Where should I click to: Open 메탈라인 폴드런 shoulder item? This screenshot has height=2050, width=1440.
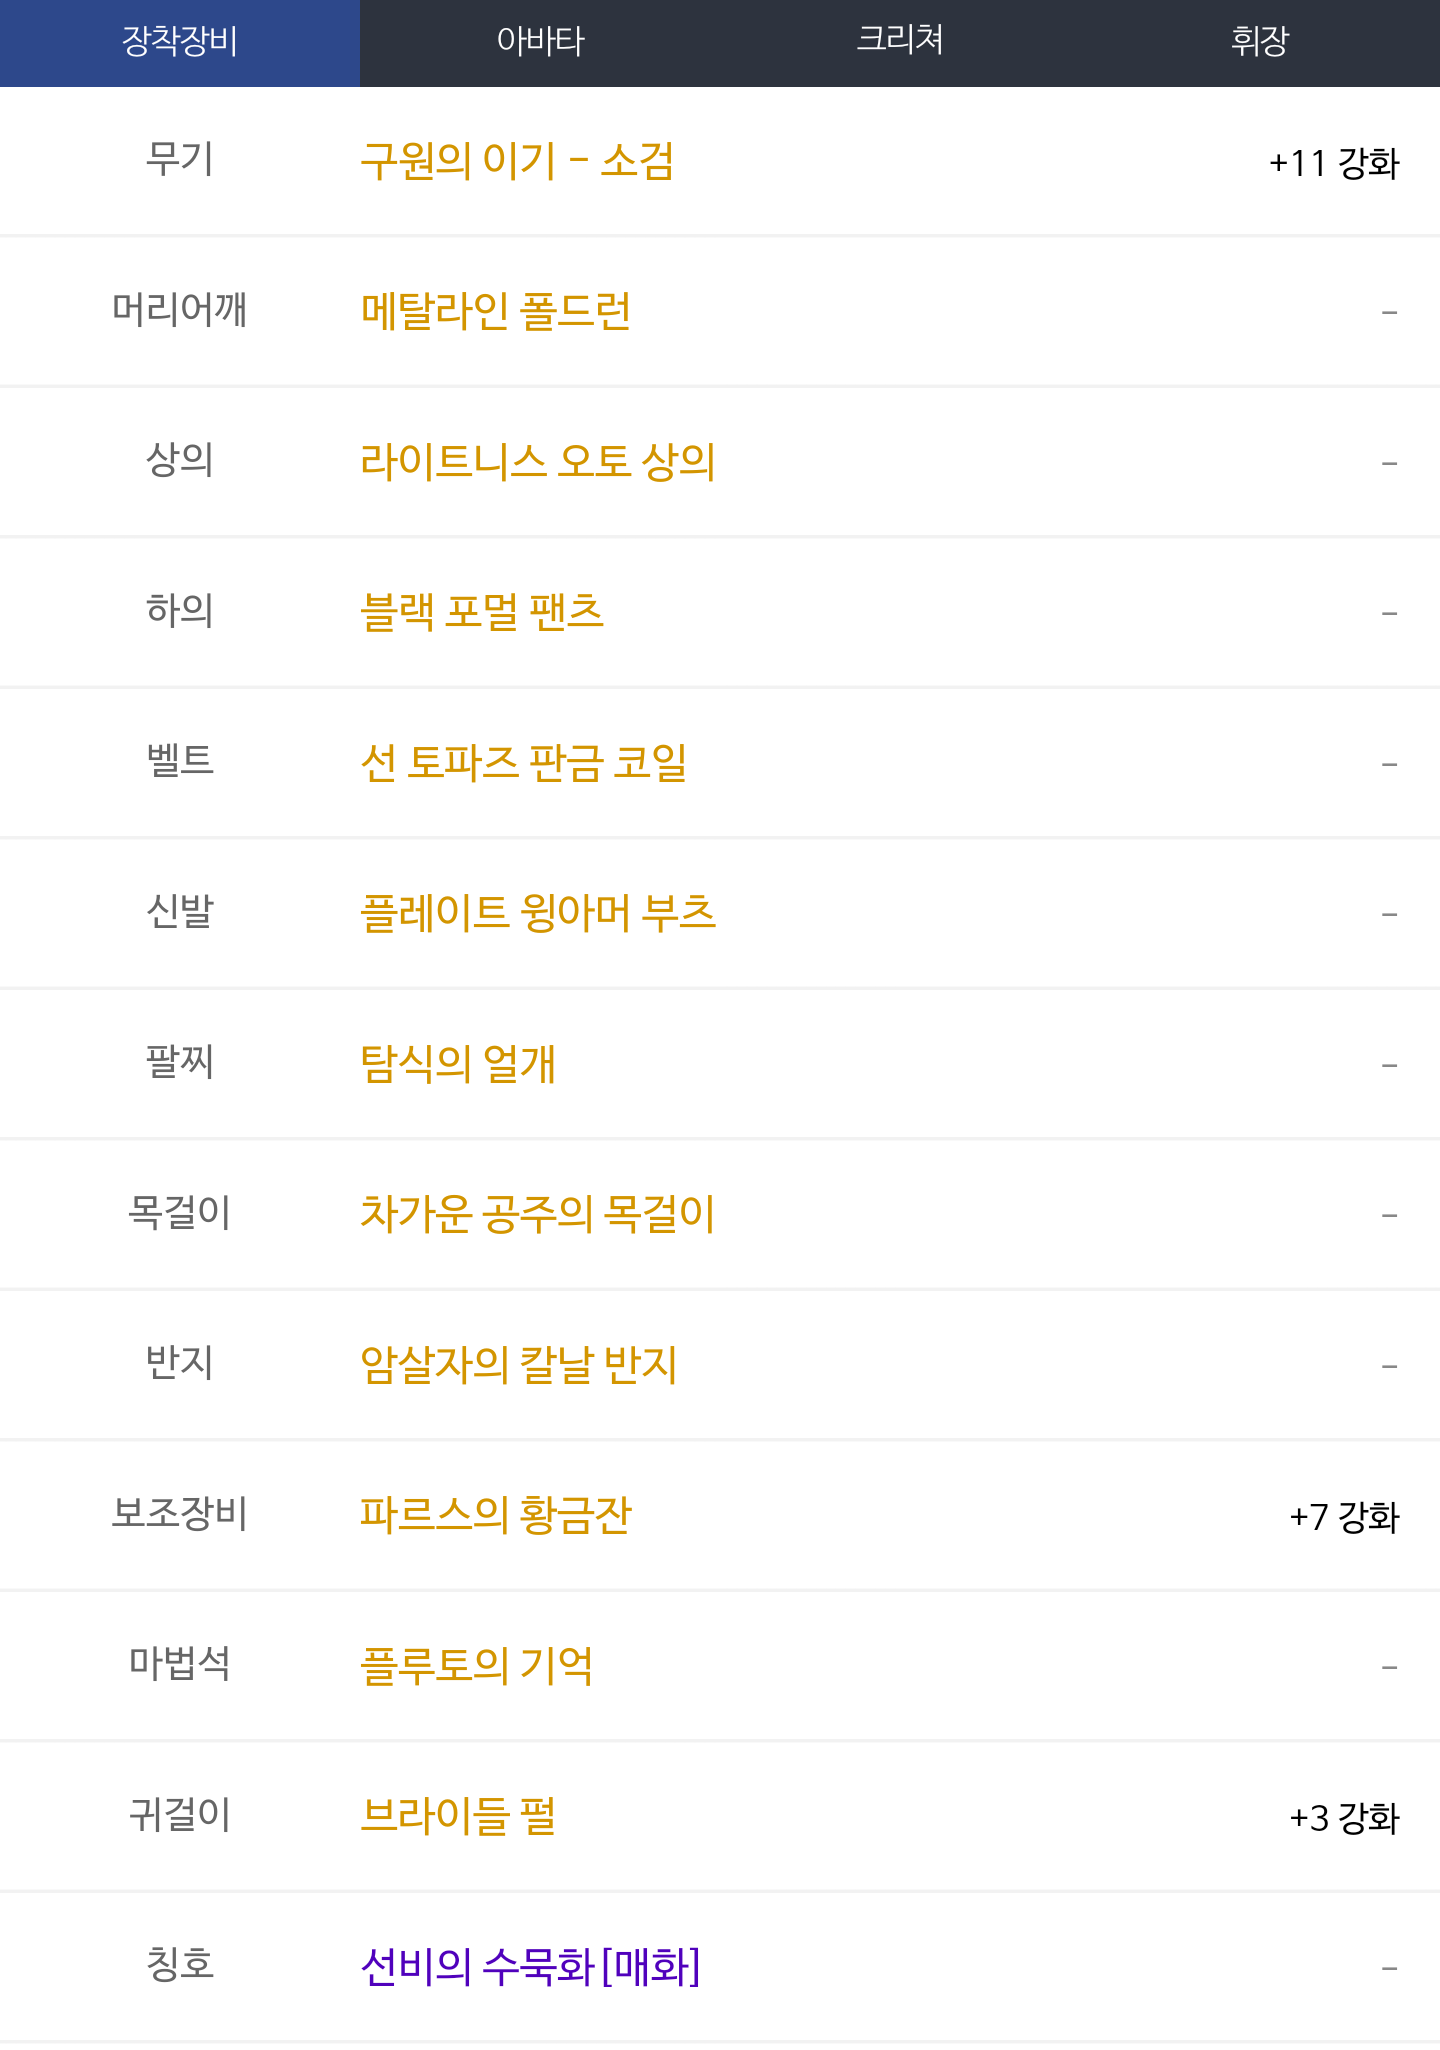[496, 311]
